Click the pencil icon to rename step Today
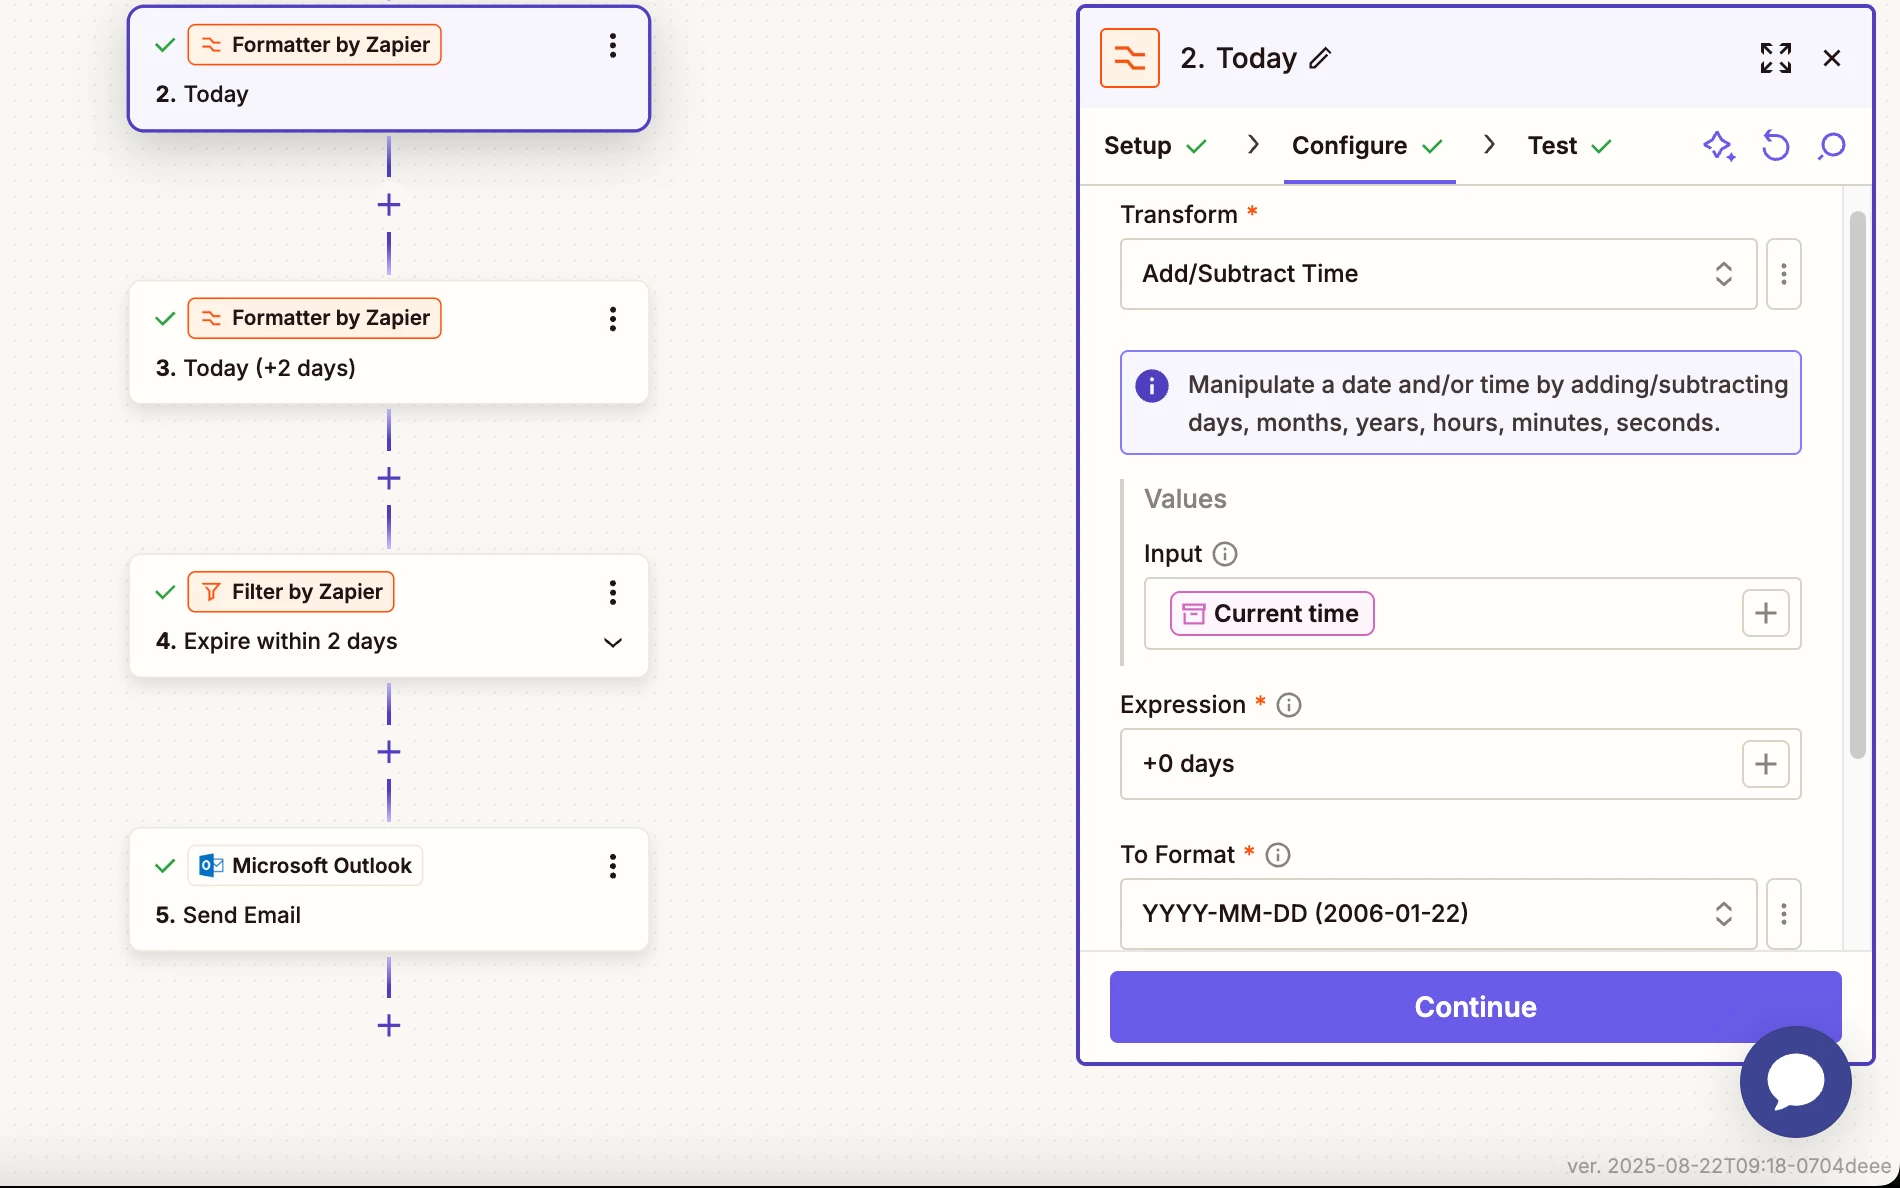 tap(1320, 58)
